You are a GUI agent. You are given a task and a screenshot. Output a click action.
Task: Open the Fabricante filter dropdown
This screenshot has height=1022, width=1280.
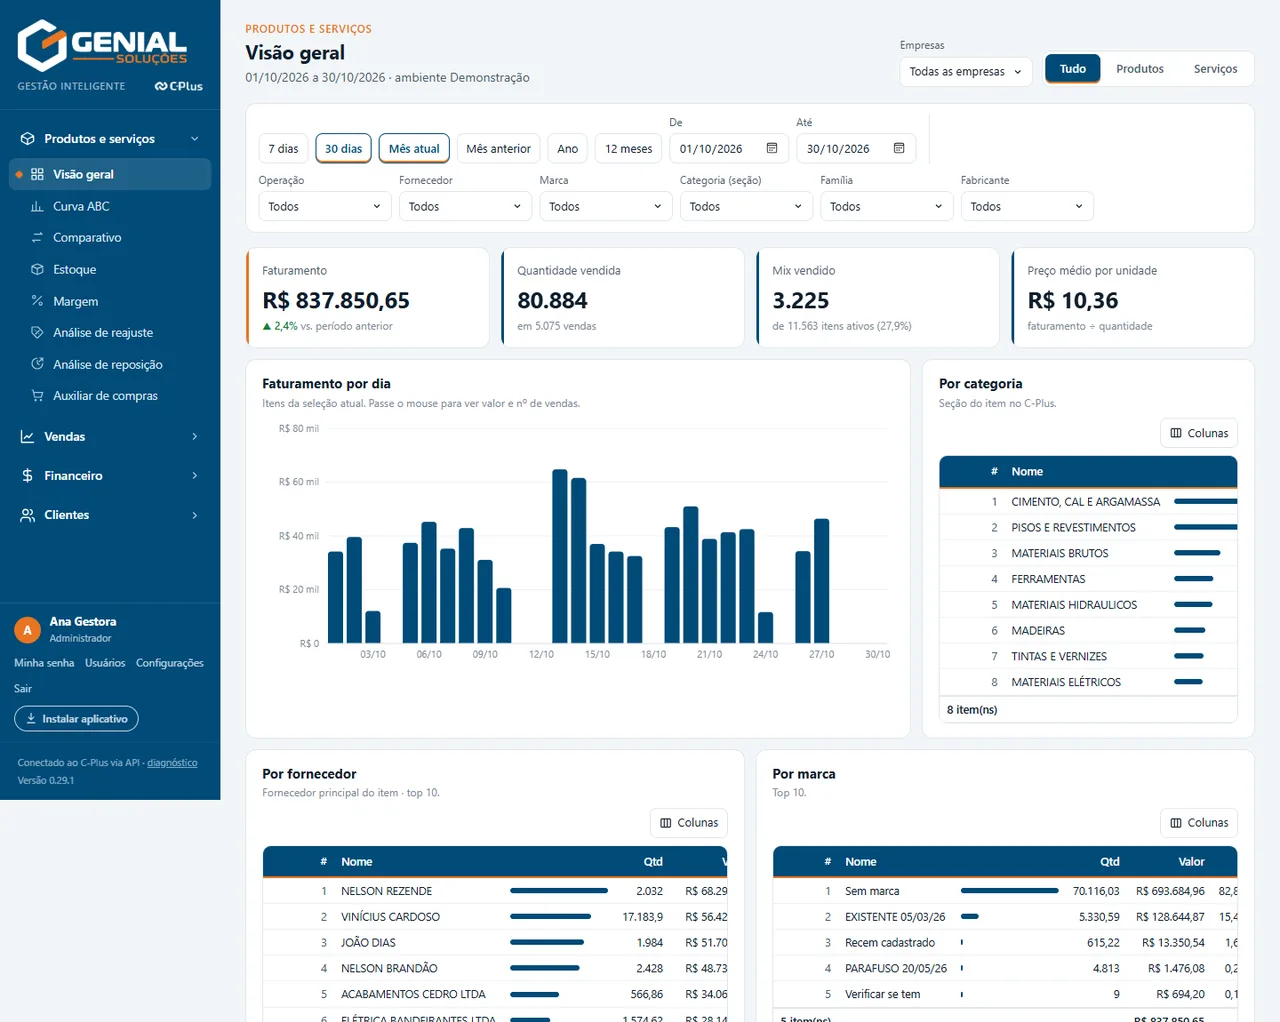click(x=1027, y=206)
